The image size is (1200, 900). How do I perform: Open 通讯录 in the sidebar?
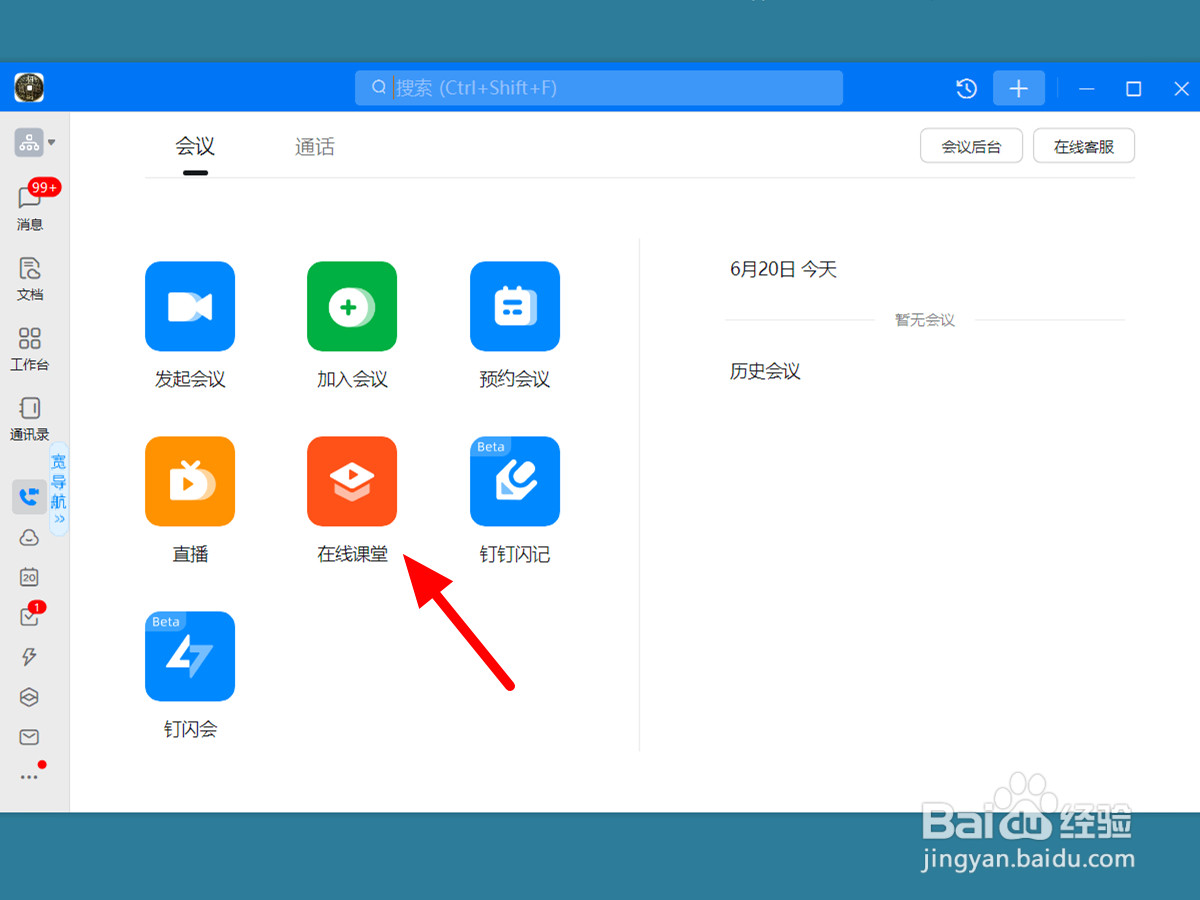pyautogui.click(x=30, y=419)
